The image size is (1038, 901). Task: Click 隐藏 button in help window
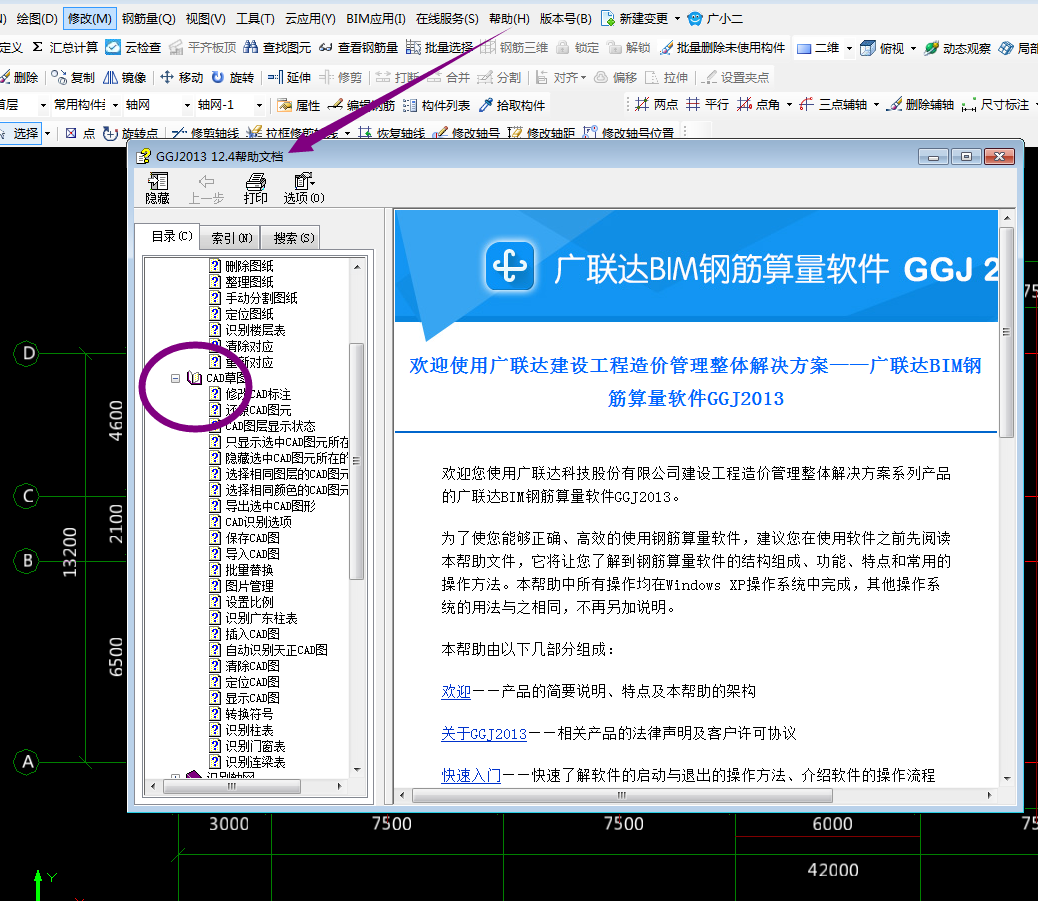pyautogui.click(x=158, y=188)
